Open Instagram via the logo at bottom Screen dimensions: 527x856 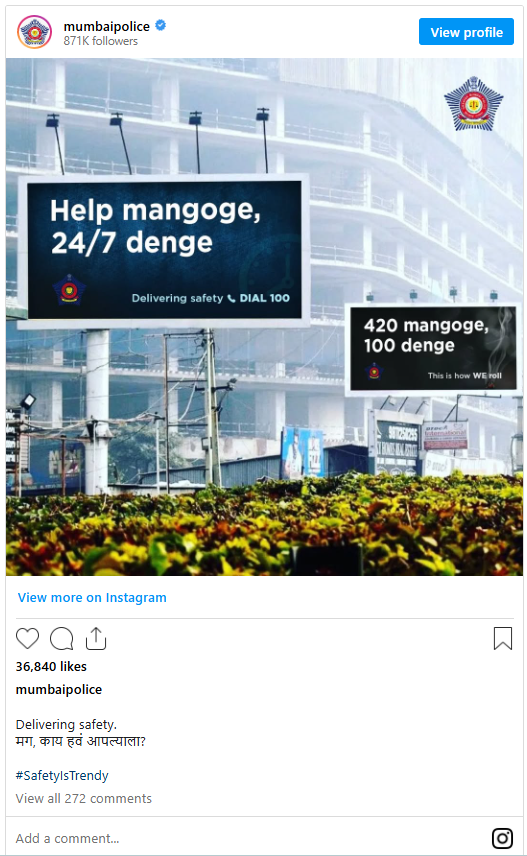click(502, 838)
